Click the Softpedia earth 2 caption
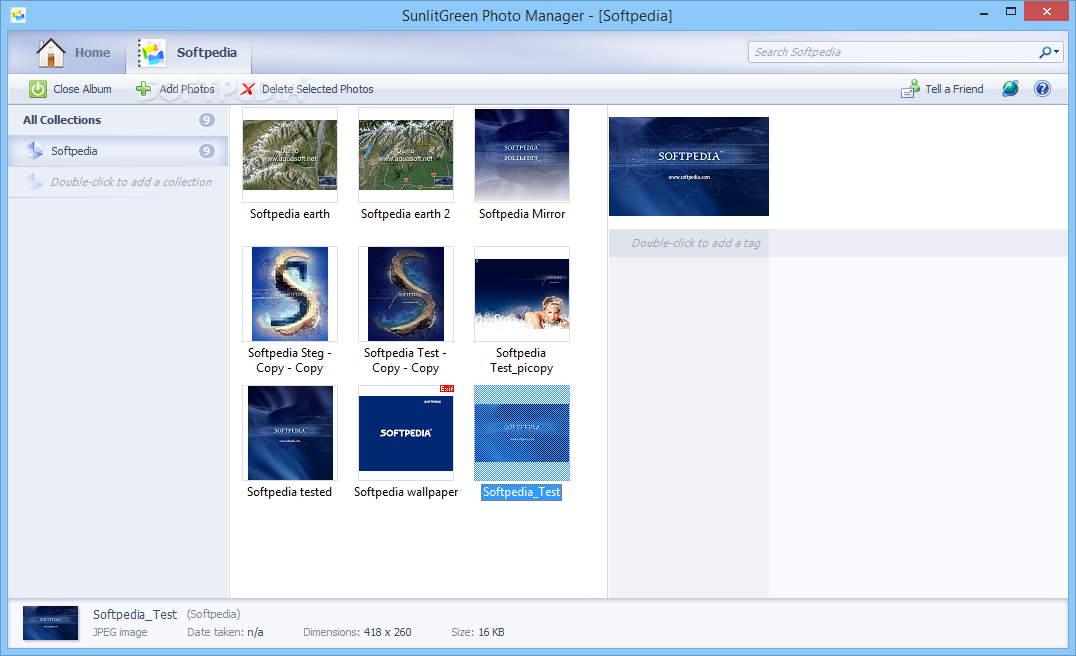Screen dimensions: 1076x656 tap(406, 214)
